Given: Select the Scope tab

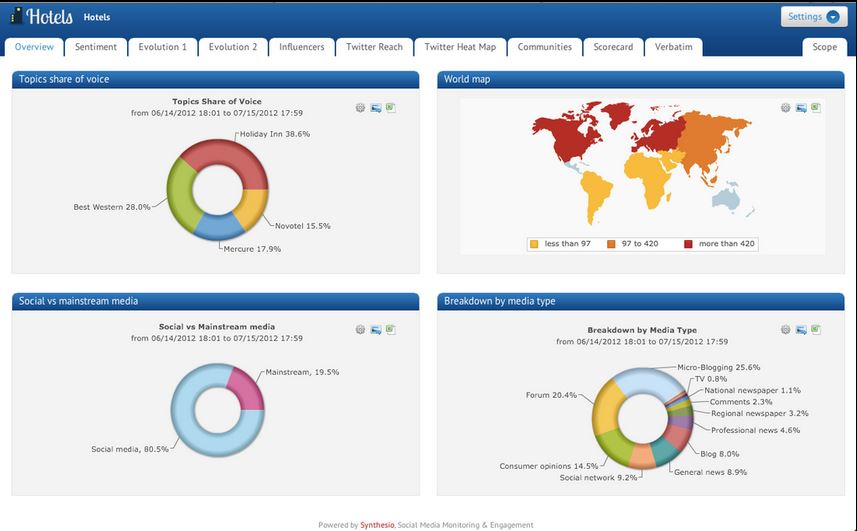Looking at the screenshot, I should [824, 47].
